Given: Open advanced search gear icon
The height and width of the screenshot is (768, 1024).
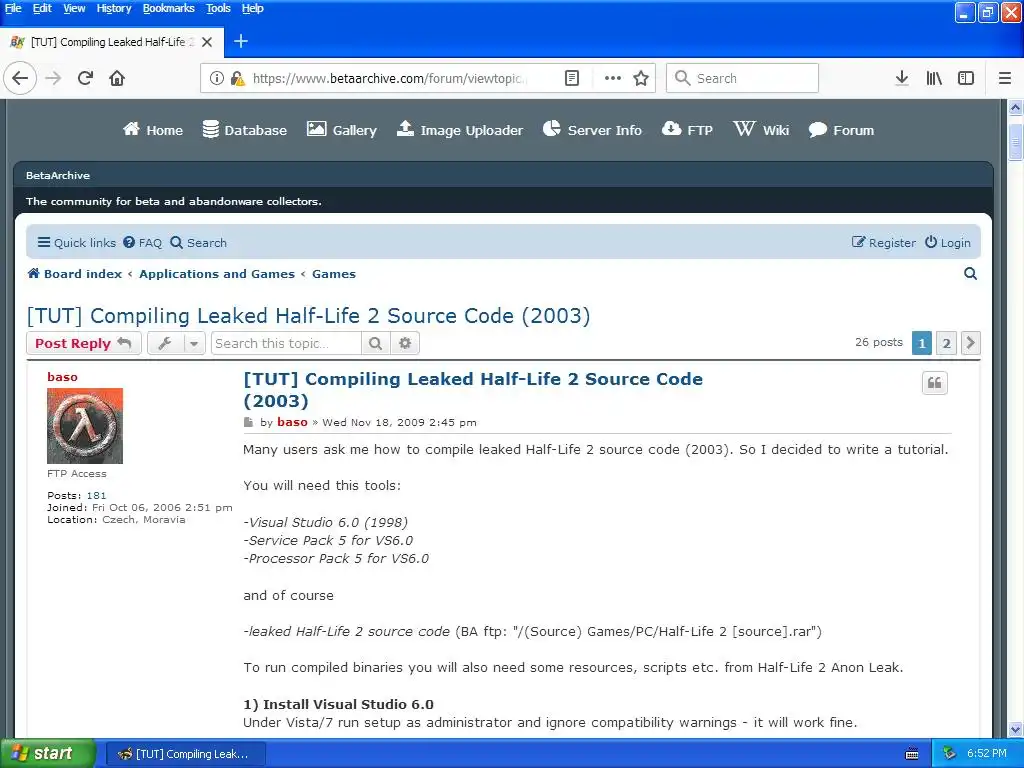Looking at the screenshot, I should [405, 343].
